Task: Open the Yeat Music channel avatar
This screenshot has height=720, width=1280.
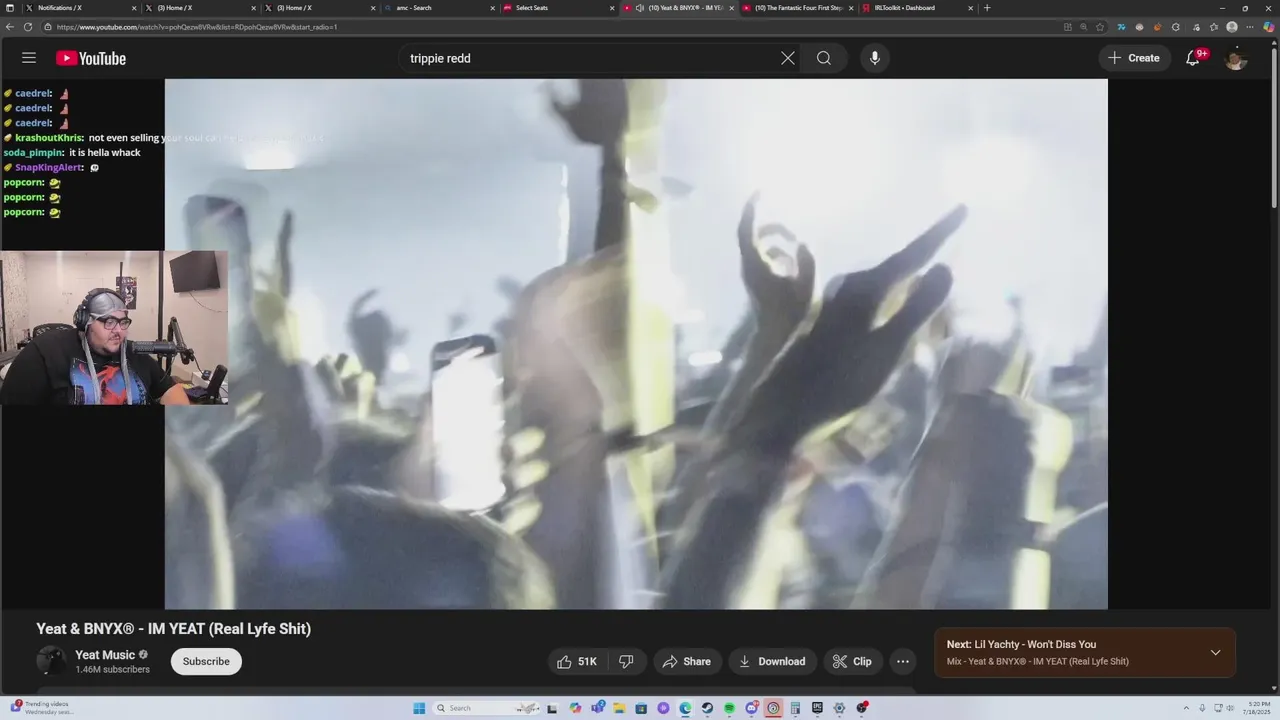Action: 51,661
